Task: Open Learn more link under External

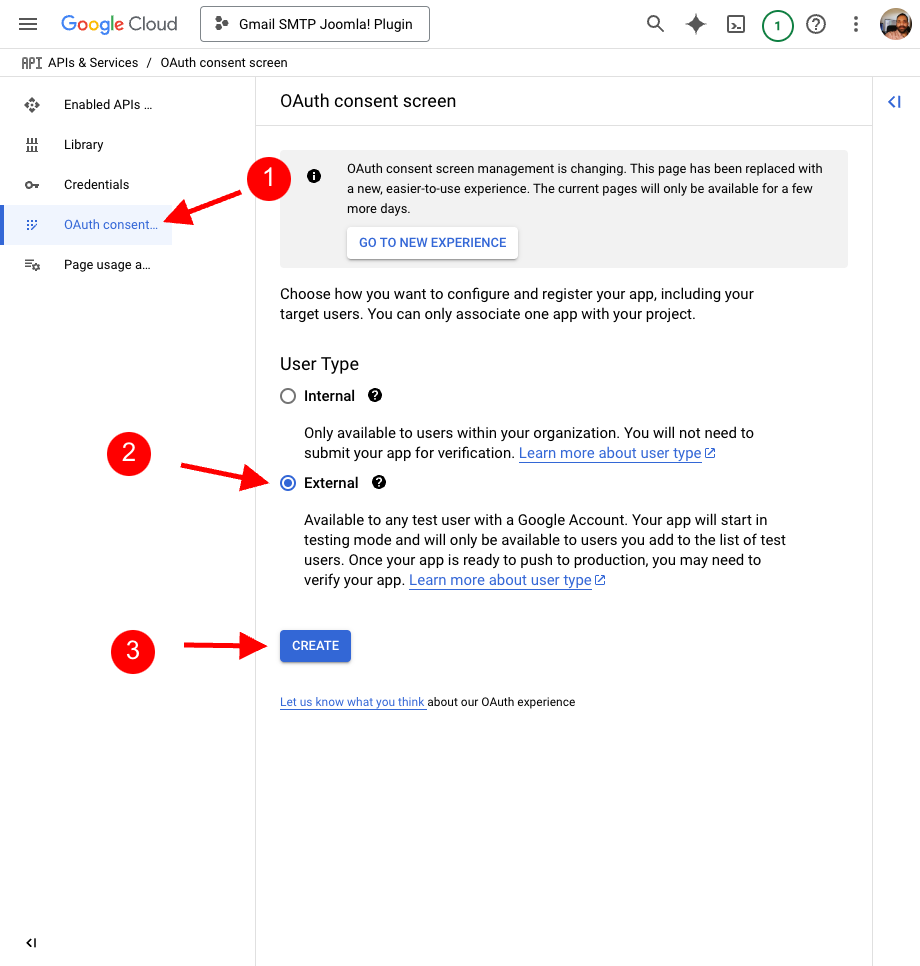Action: point(500,580)
